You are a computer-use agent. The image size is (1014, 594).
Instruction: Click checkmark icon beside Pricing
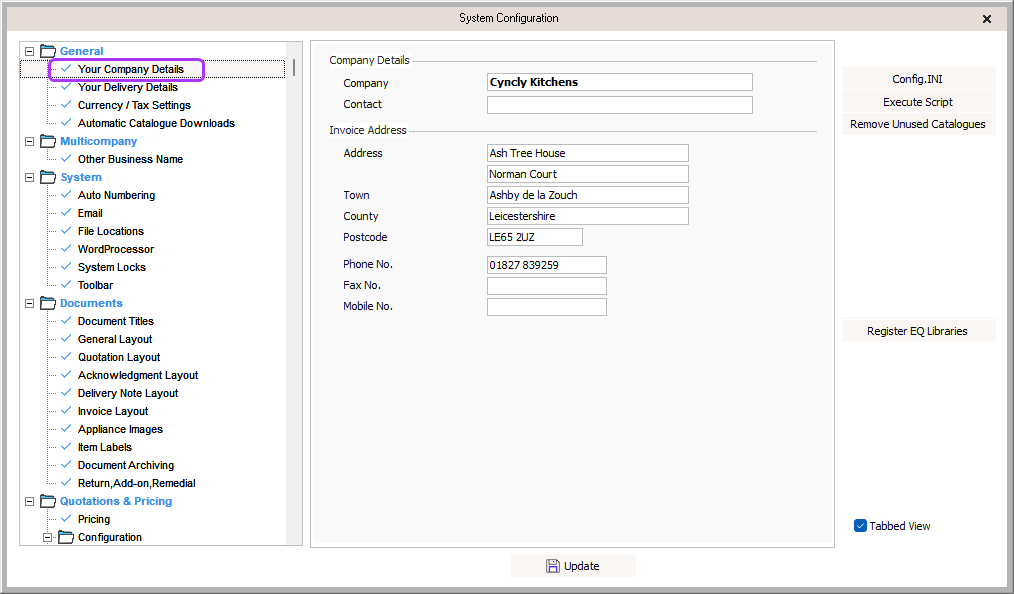pyautogui.click(x=66, y=519)
